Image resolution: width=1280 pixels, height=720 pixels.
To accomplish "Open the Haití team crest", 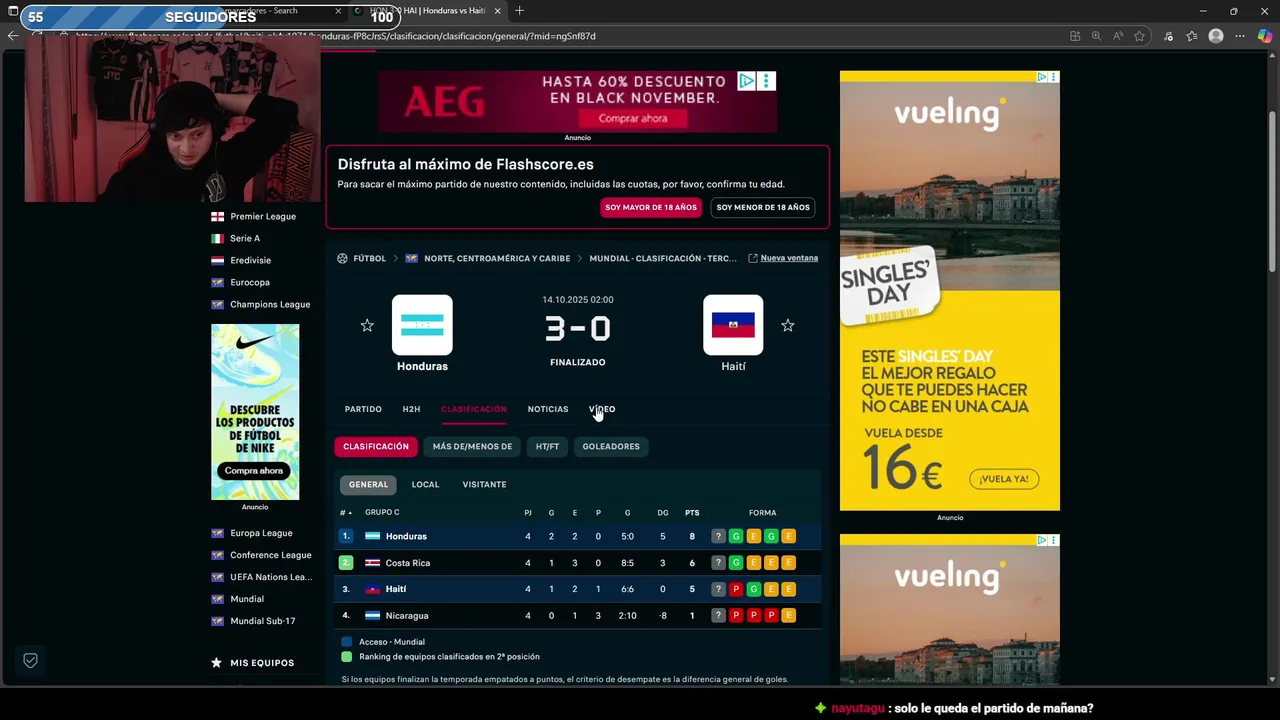I will pos(733,325).
